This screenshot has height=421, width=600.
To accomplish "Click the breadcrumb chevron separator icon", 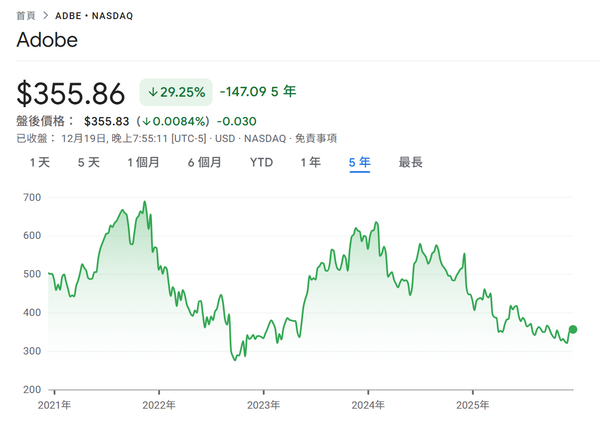I will [46, 16].
